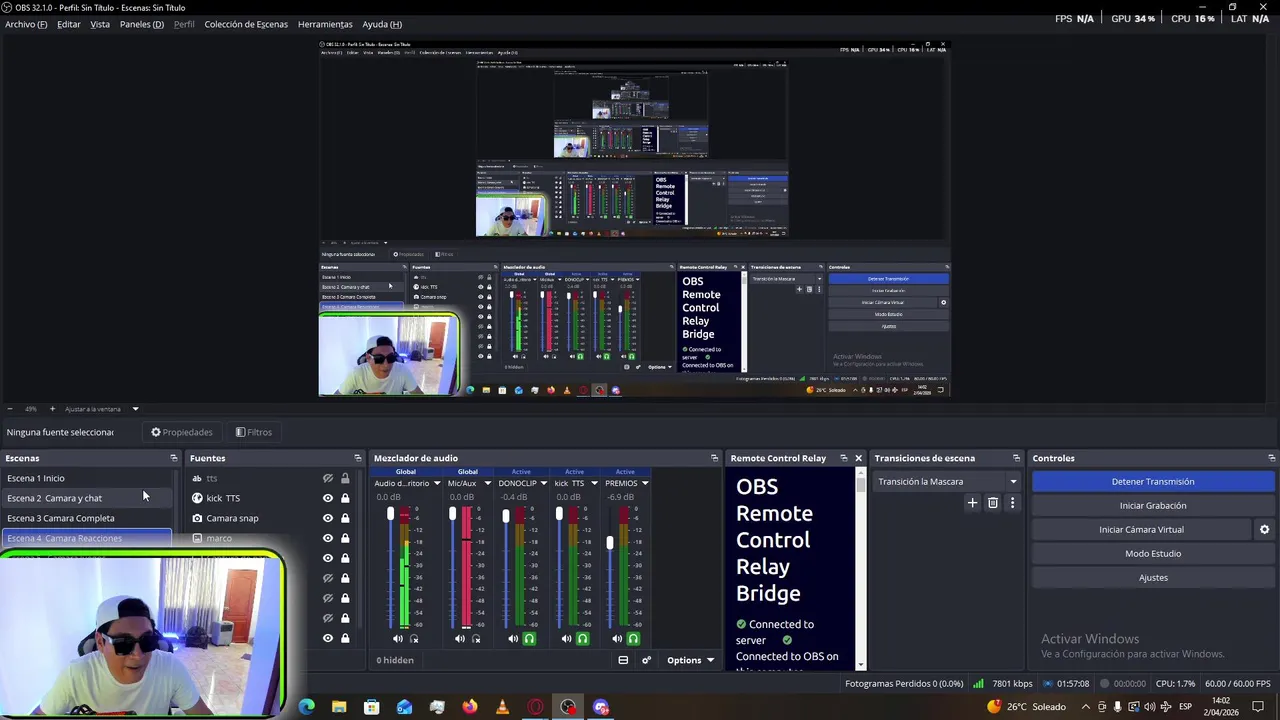Screen dimensions: 1280x720
Task: Click the Iniciar Grabación button
Action: point(1153,506)
